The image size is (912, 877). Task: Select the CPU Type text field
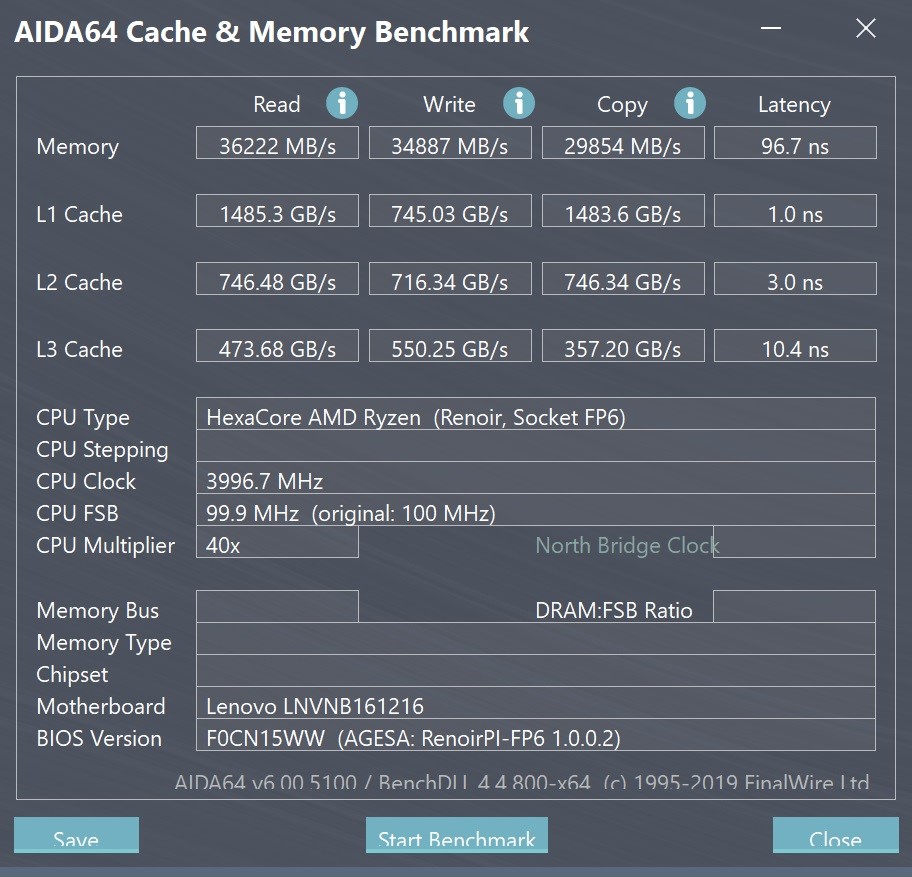coord(536,413)
